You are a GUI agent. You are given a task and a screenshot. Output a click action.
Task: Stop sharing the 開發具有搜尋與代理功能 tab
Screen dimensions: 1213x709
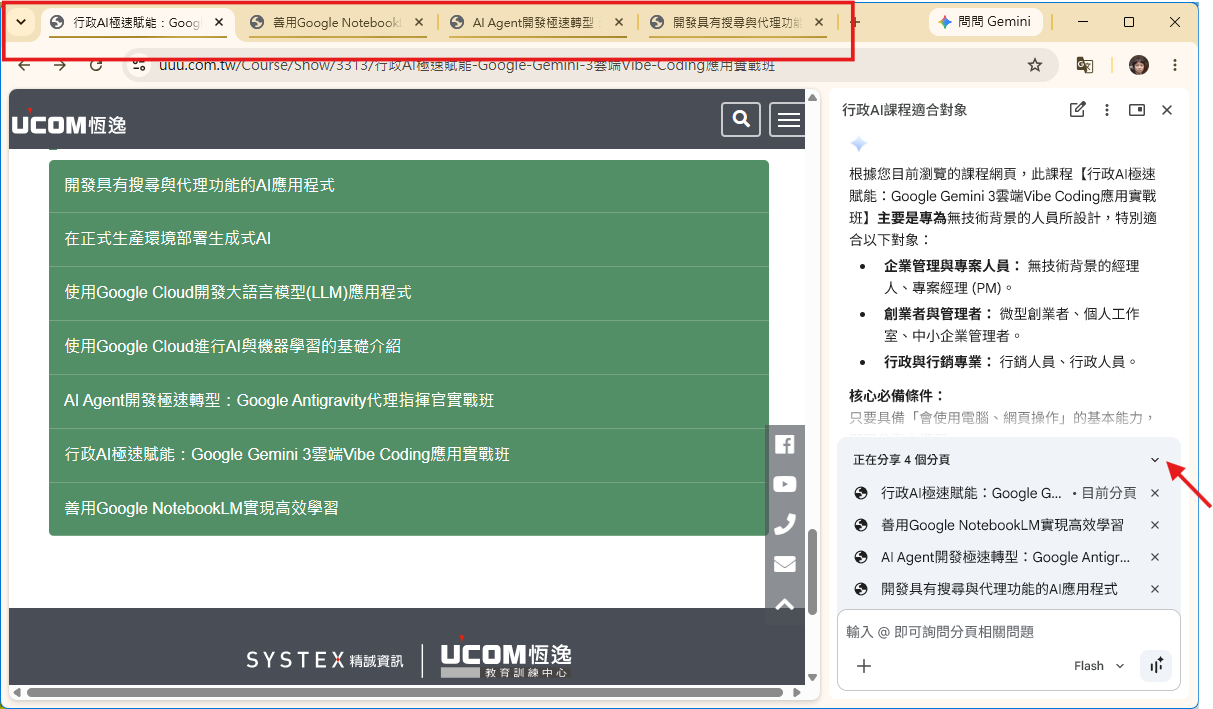1155,589
